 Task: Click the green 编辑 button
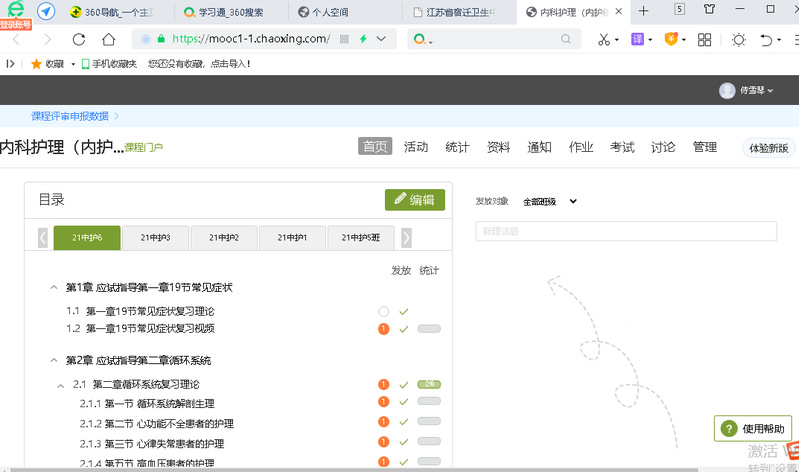point(414,199)
